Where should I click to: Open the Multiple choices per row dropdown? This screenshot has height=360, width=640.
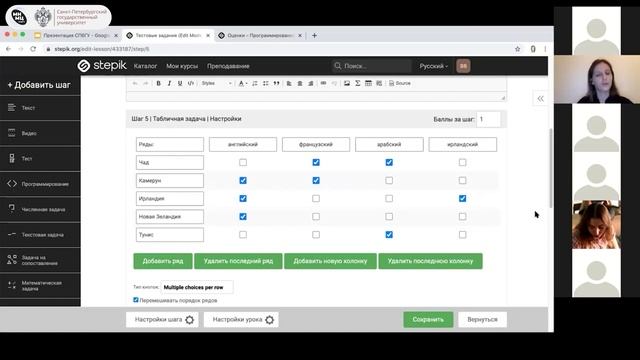click(197, 287)
